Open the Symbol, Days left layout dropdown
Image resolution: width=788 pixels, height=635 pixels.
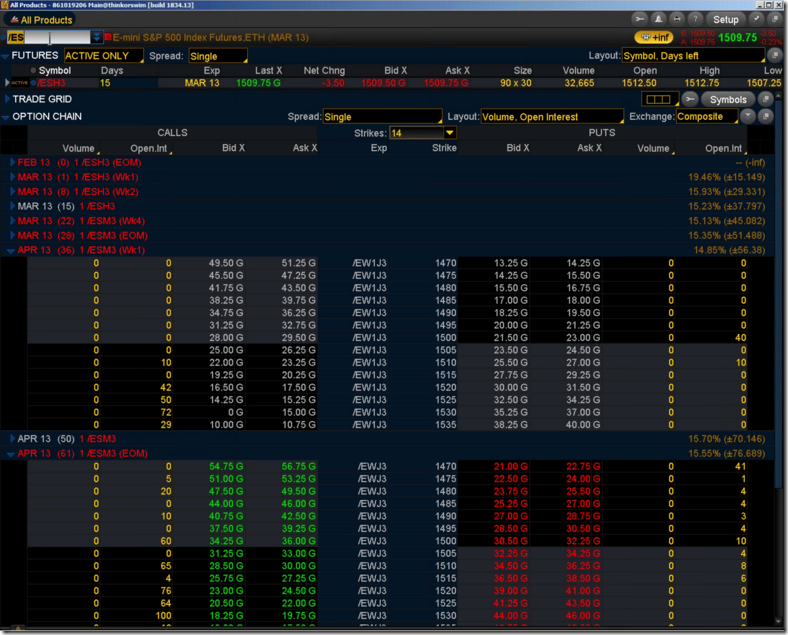(693, 56)
